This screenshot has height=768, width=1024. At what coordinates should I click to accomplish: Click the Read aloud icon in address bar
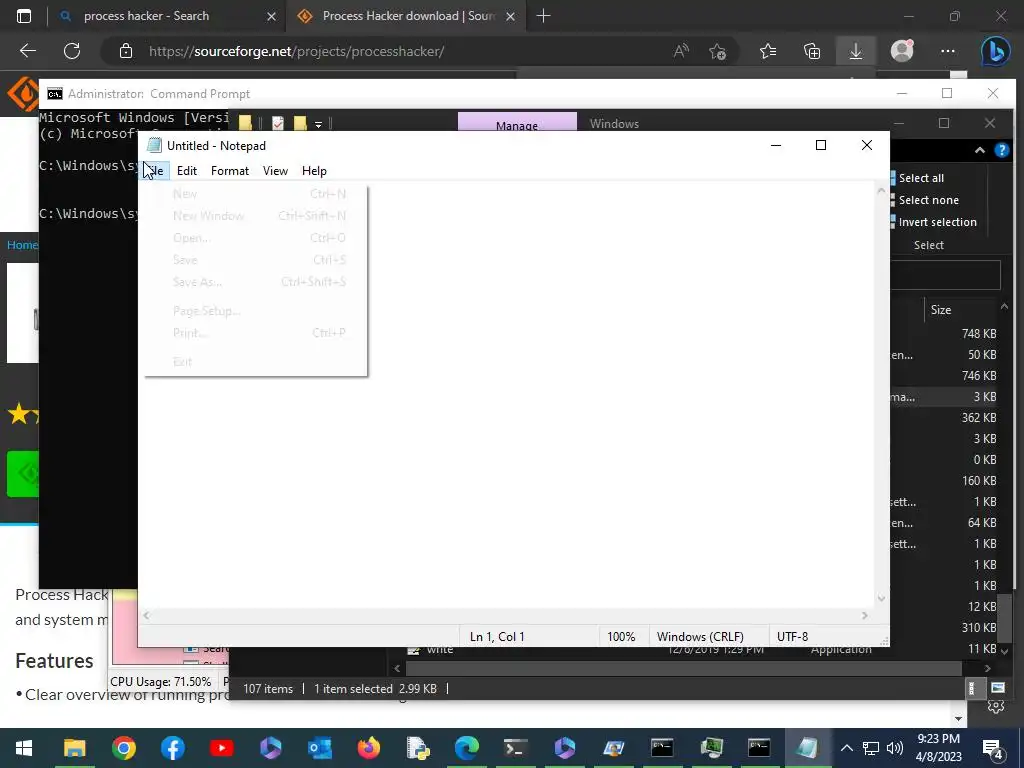pyautogui.click(x=680, y=51)
